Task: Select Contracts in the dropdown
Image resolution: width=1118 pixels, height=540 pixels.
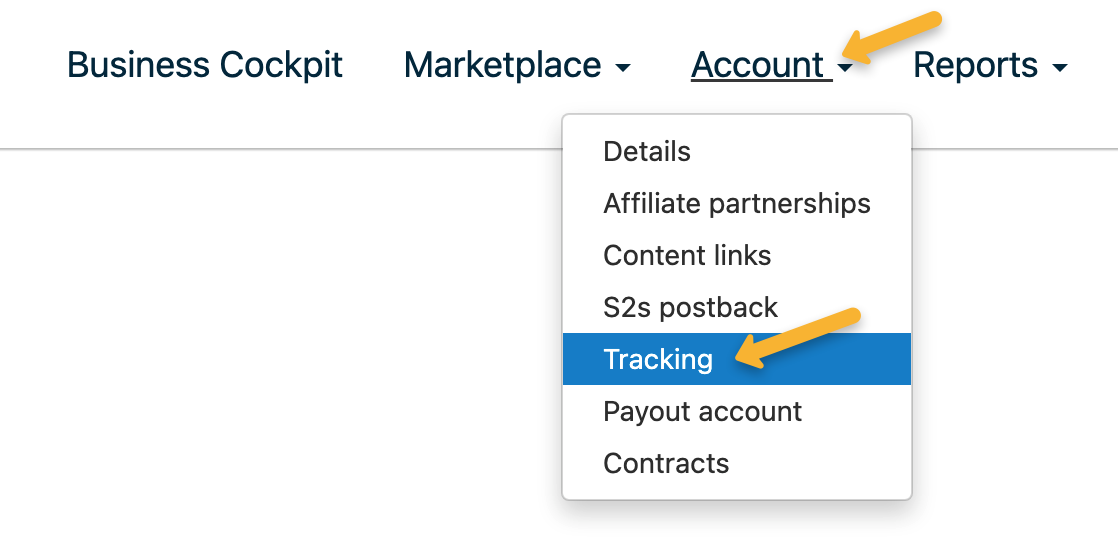Action: click(666, 464)
